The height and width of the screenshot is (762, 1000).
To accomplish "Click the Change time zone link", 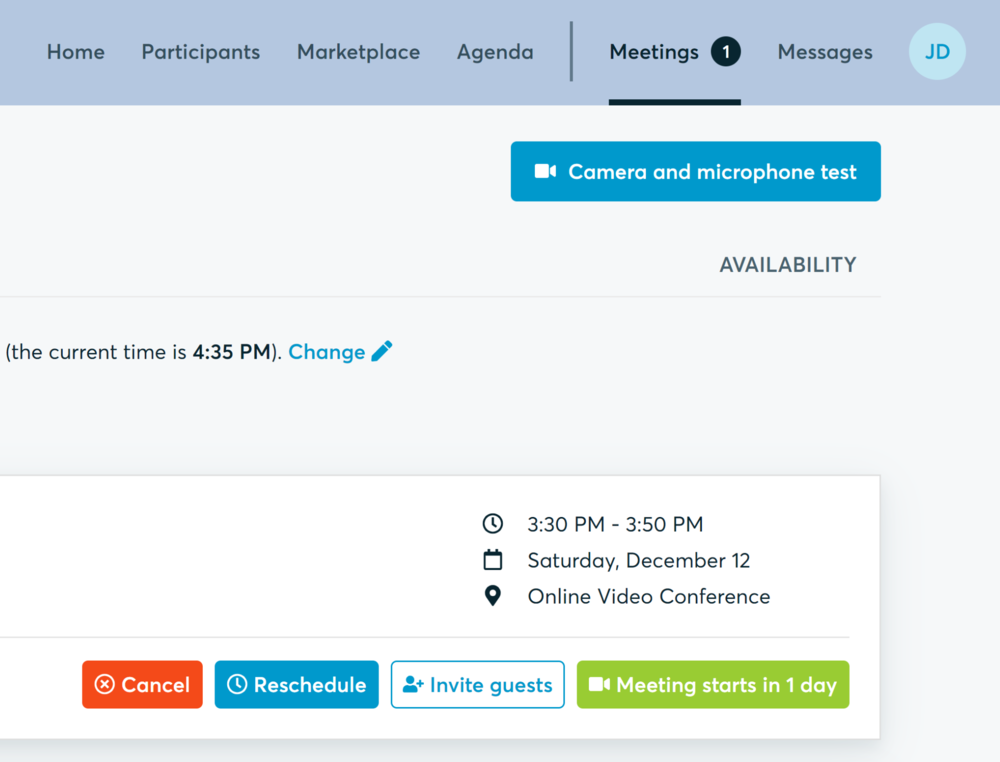I will click(x=327, y=352).
